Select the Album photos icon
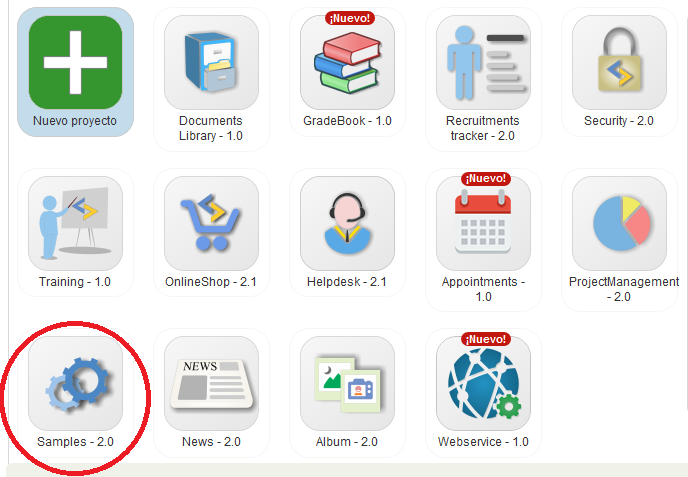 tap(347, 384)
